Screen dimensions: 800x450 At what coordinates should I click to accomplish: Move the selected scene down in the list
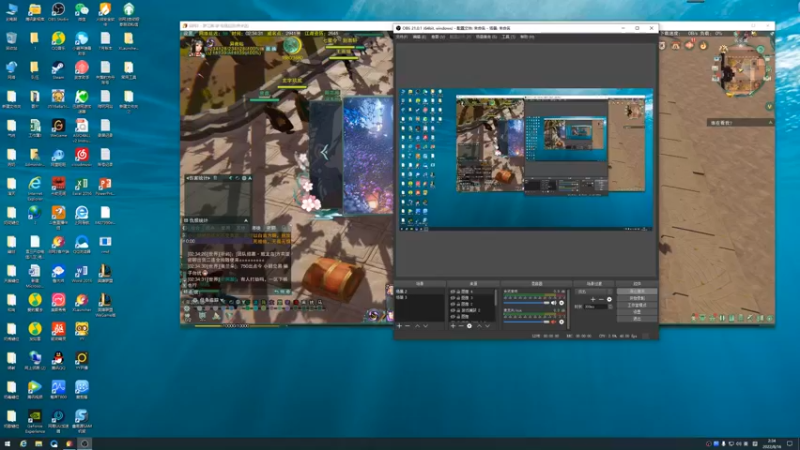tap(426, 326)
